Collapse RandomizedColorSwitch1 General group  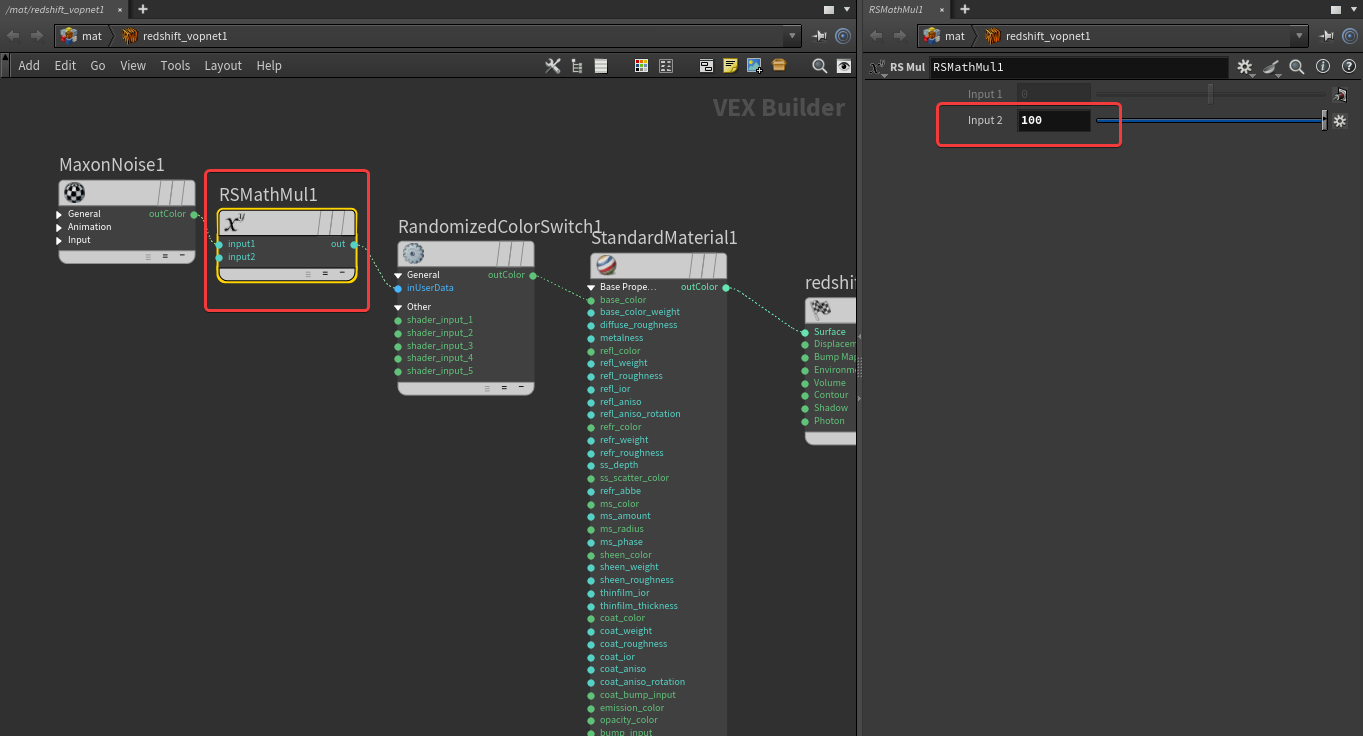(398, 275)
